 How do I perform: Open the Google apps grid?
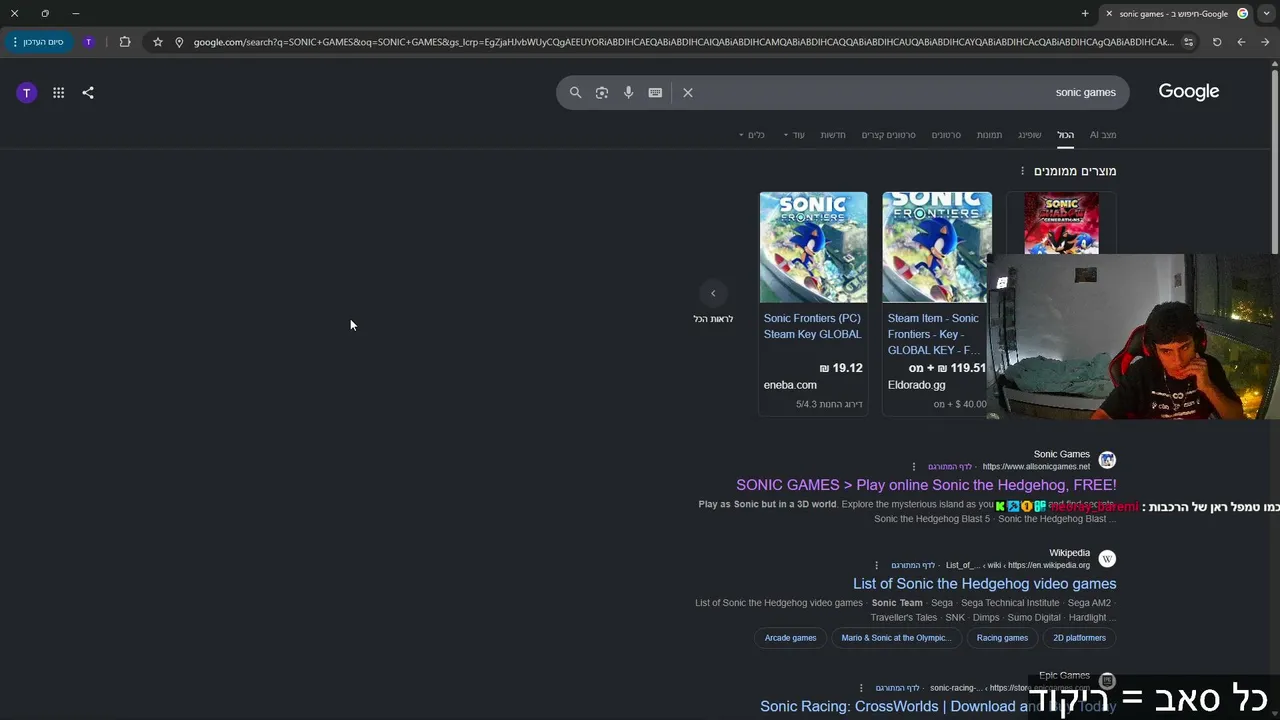click(x=59, y=93)
